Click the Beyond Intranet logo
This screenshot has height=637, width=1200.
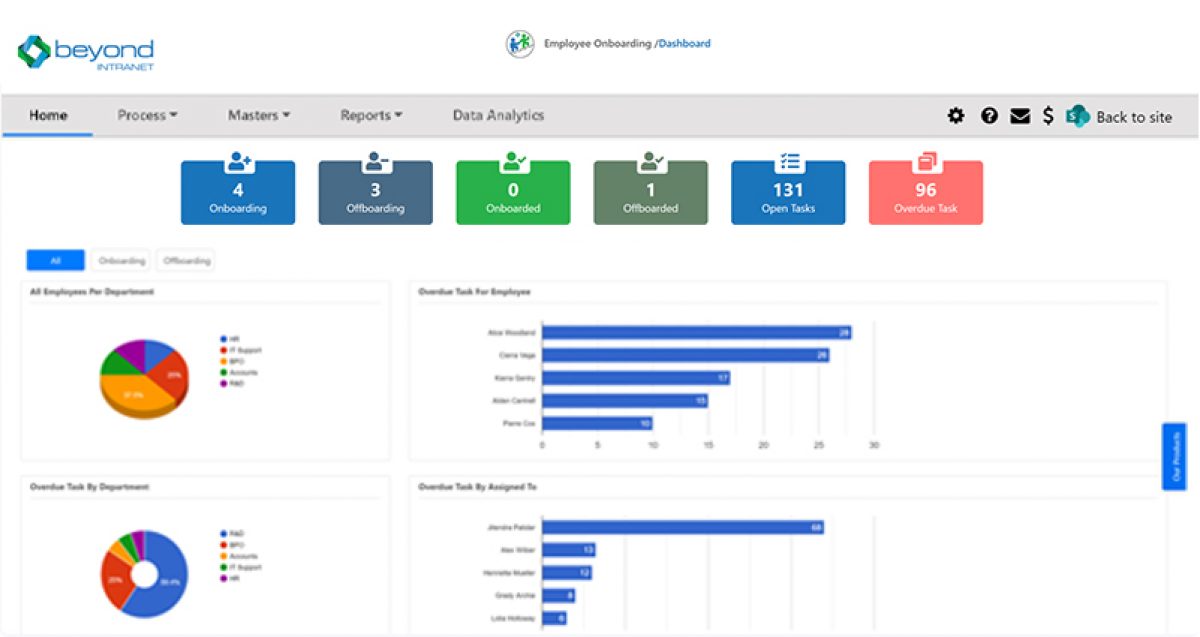tap(86, 52)
